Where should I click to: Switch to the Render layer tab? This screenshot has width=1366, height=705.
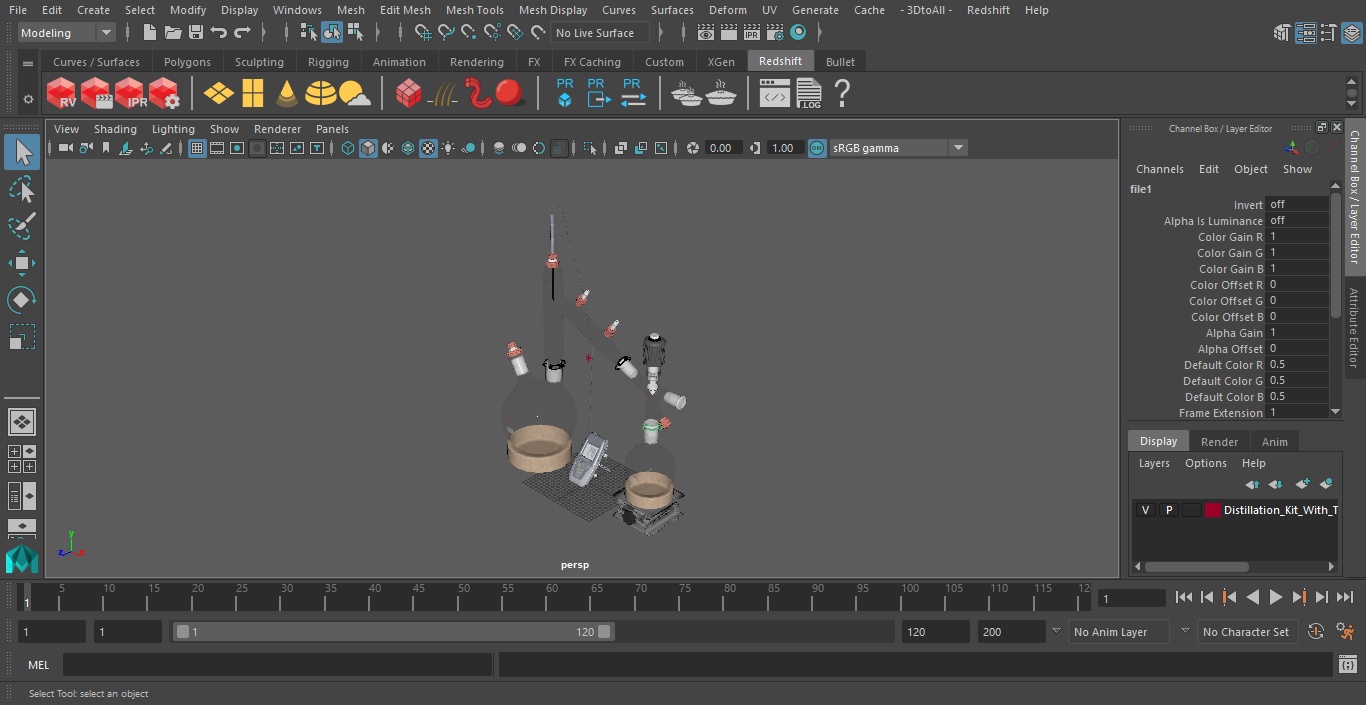click(1219, 442)
